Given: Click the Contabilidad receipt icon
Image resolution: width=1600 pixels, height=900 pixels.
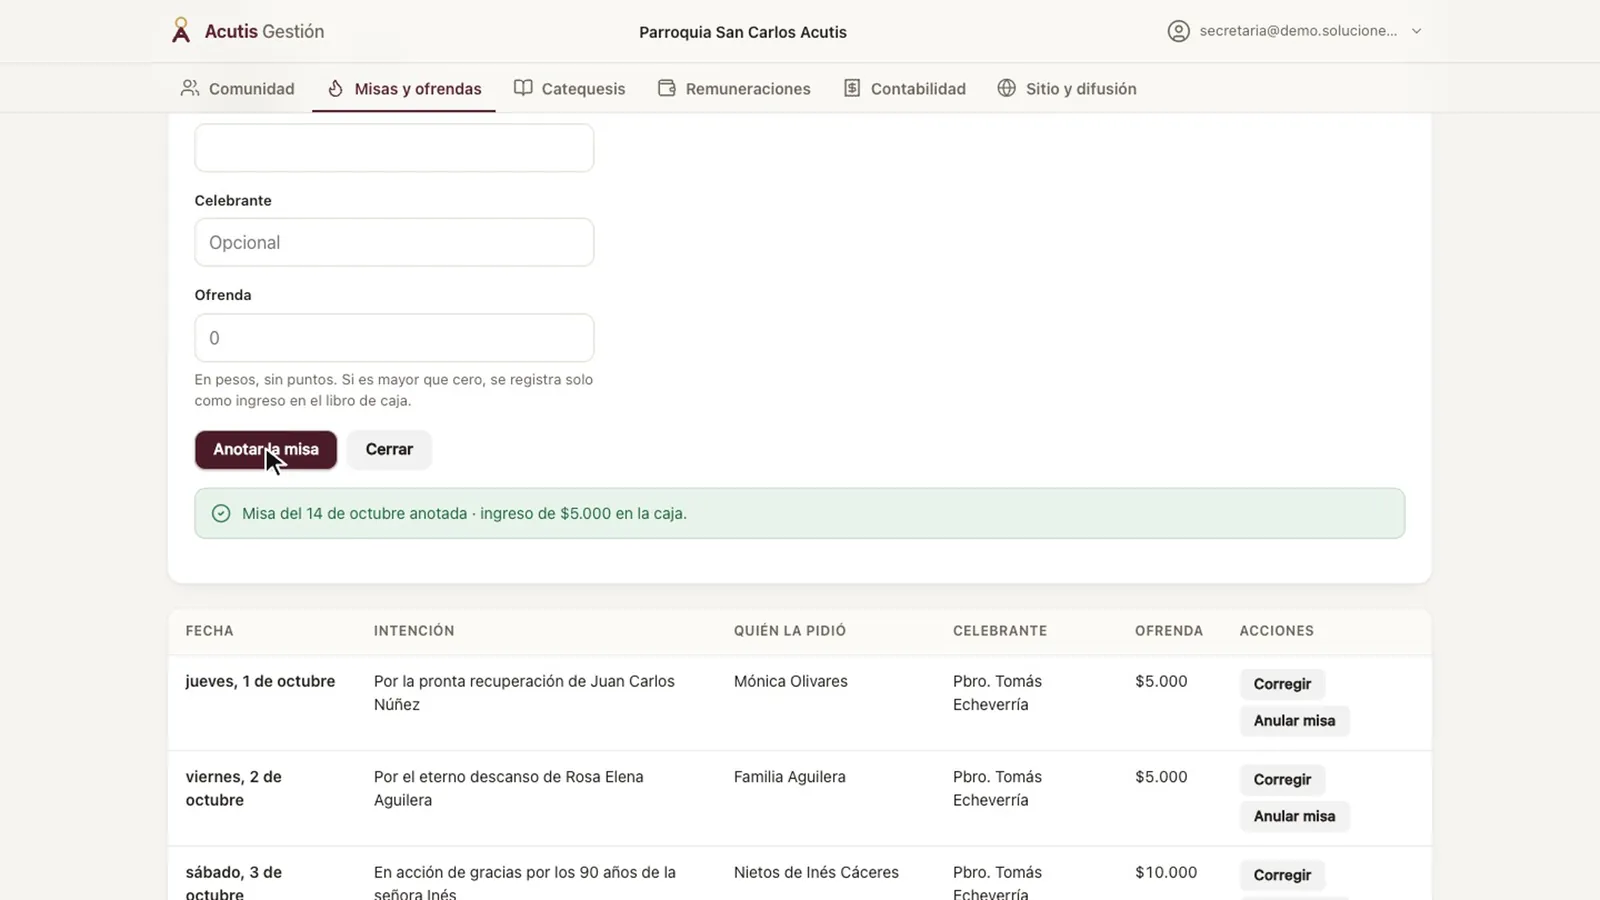Looking at the screenshot, I should pyautogui.click(x=852, y=88).
